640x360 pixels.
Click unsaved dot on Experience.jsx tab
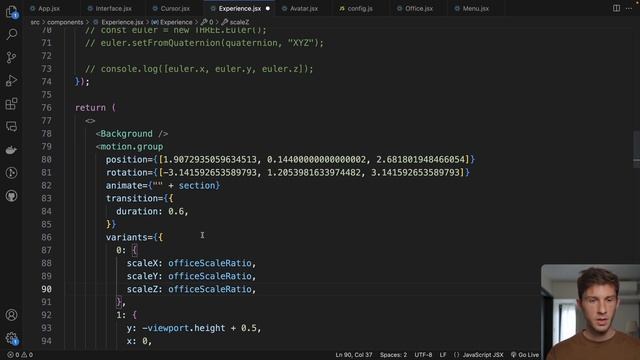(268, 8)
